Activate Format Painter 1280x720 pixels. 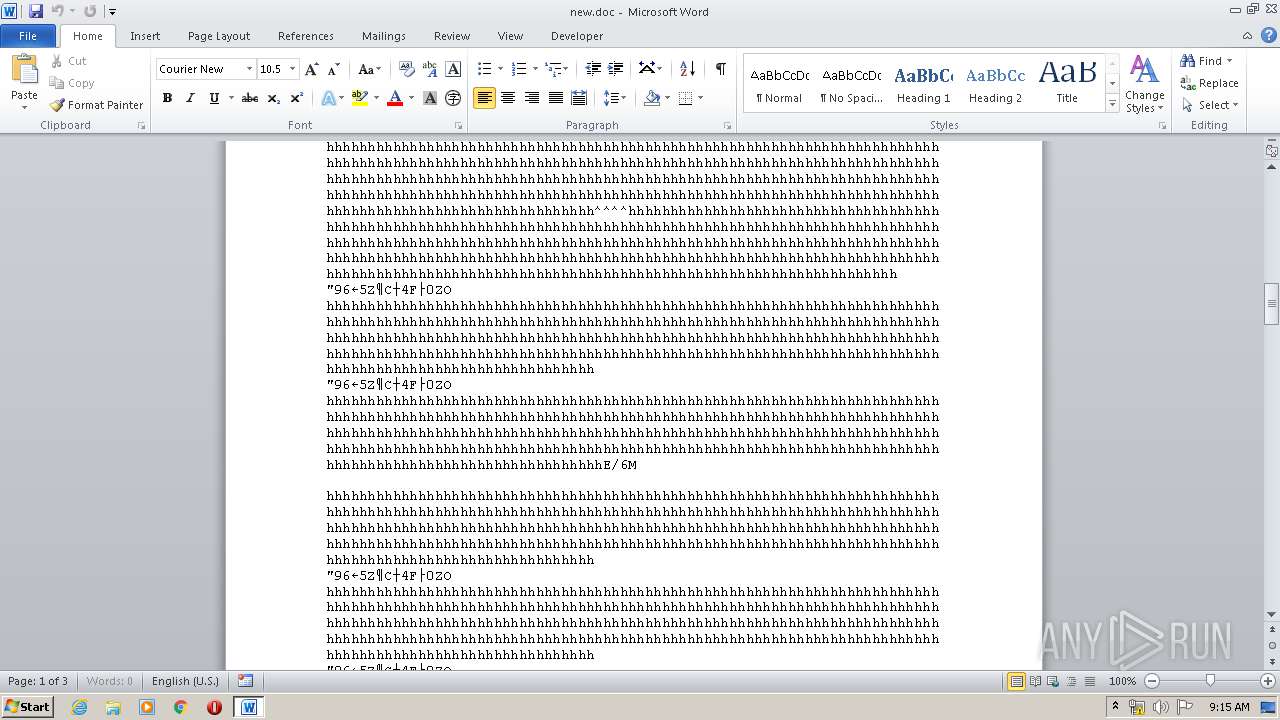pos(97,105)
